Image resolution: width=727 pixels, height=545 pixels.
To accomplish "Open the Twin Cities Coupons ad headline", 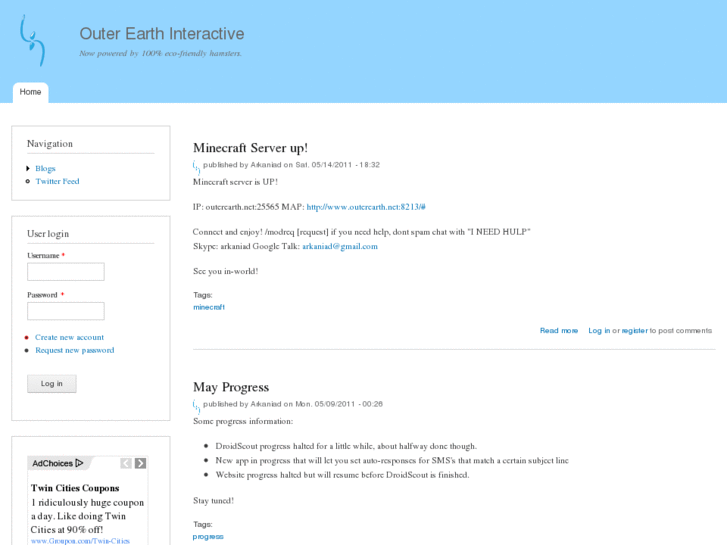I will 75,488.
